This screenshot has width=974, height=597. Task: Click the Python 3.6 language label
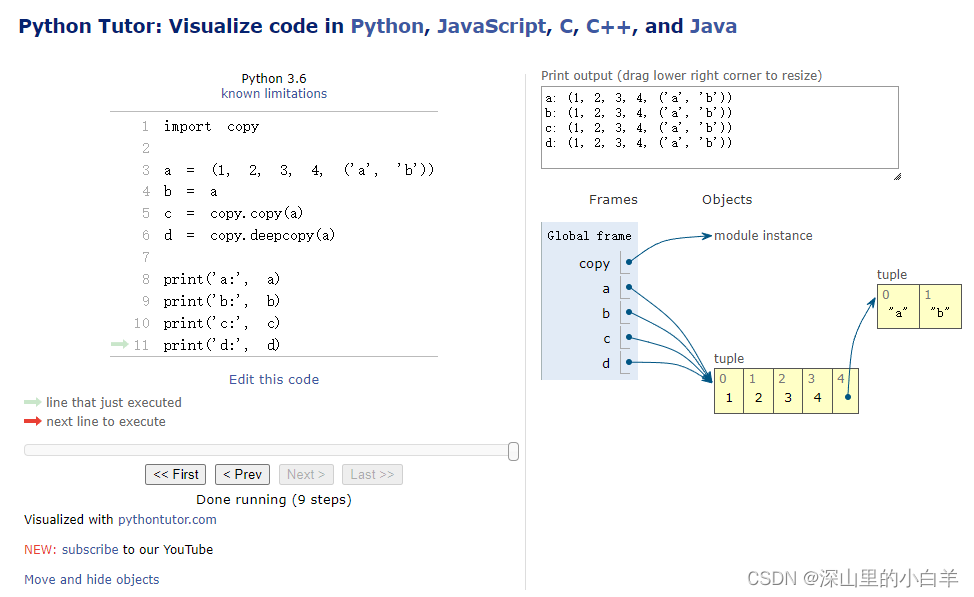274,79
